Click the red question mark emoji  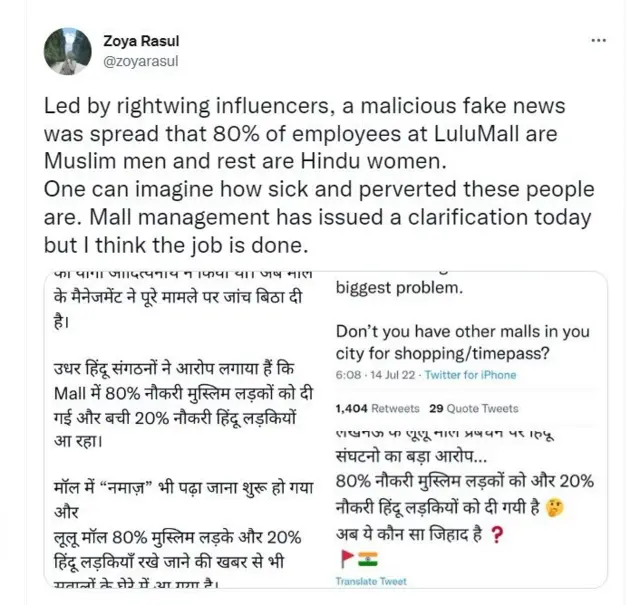[498, 534]
